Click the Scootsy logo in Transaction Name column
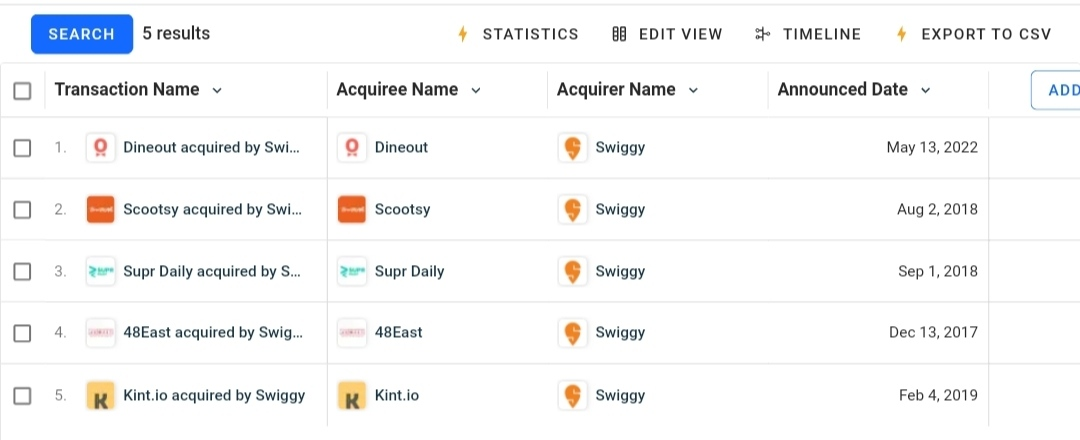 (x=101, y=209)
